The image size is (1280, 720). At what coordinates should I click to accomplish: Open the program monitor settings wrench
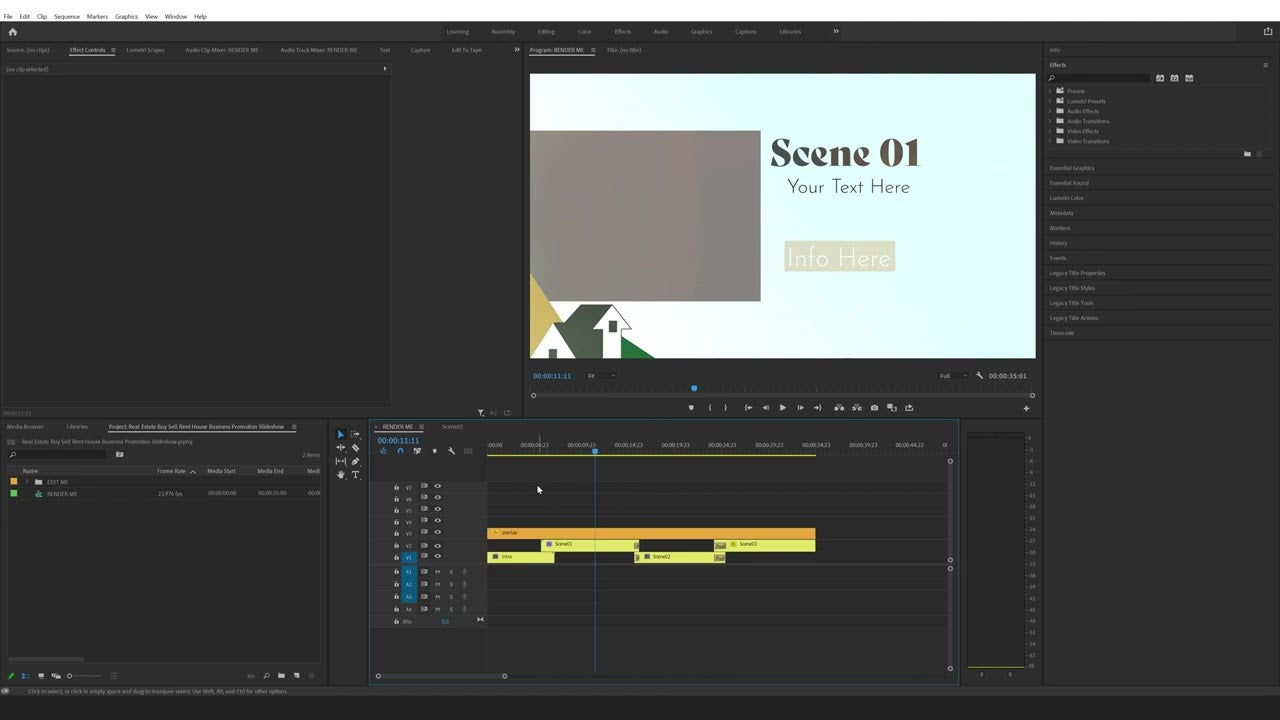pos(979,375)
